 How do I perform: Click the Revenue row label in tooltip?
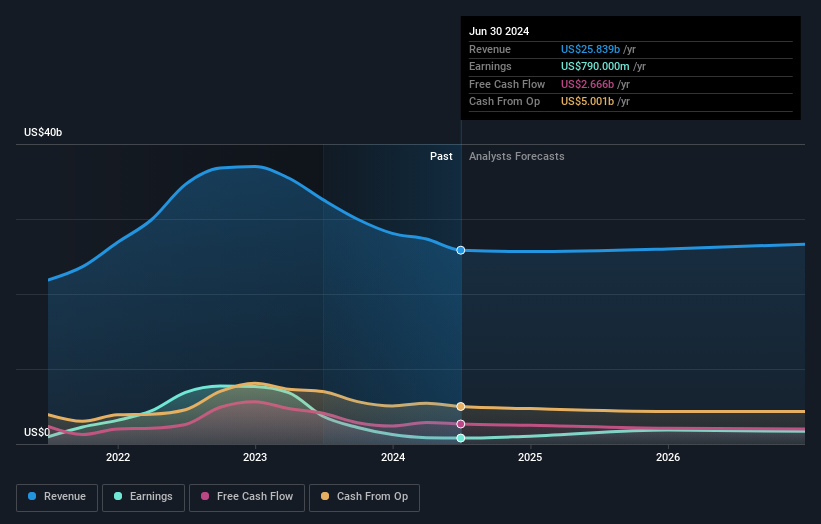(x=490, y=49)
